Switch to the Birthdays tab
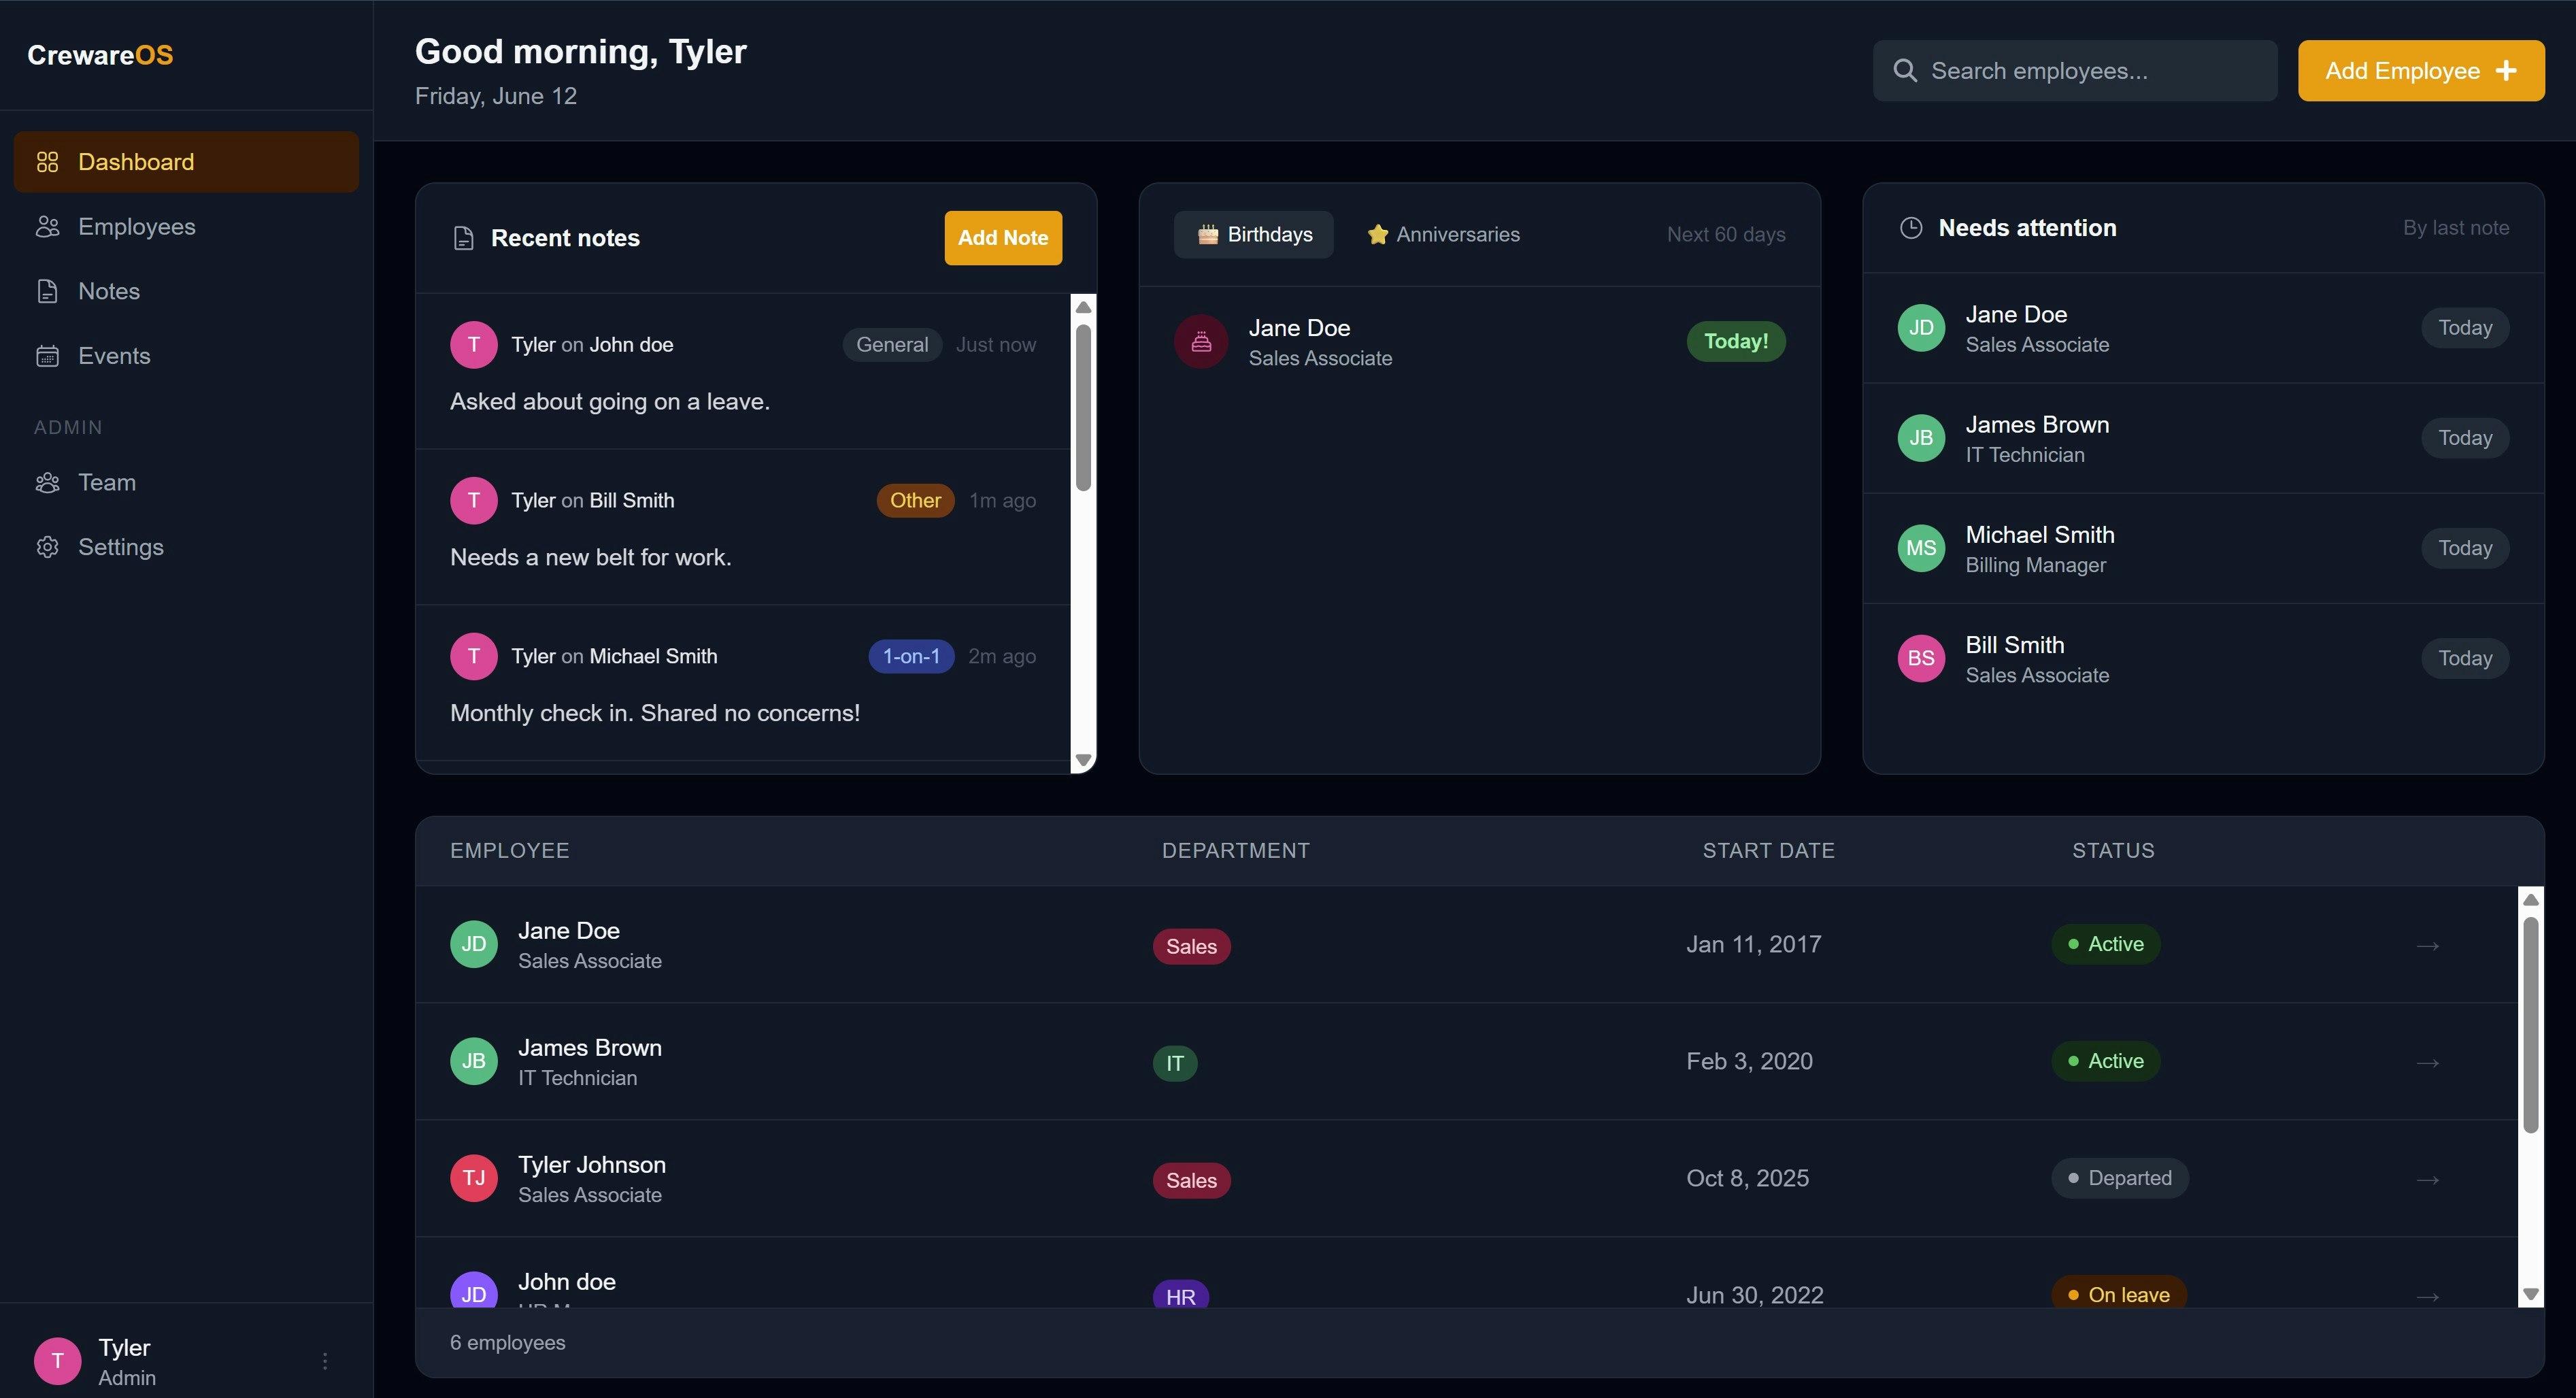 tap(1254, 235)
